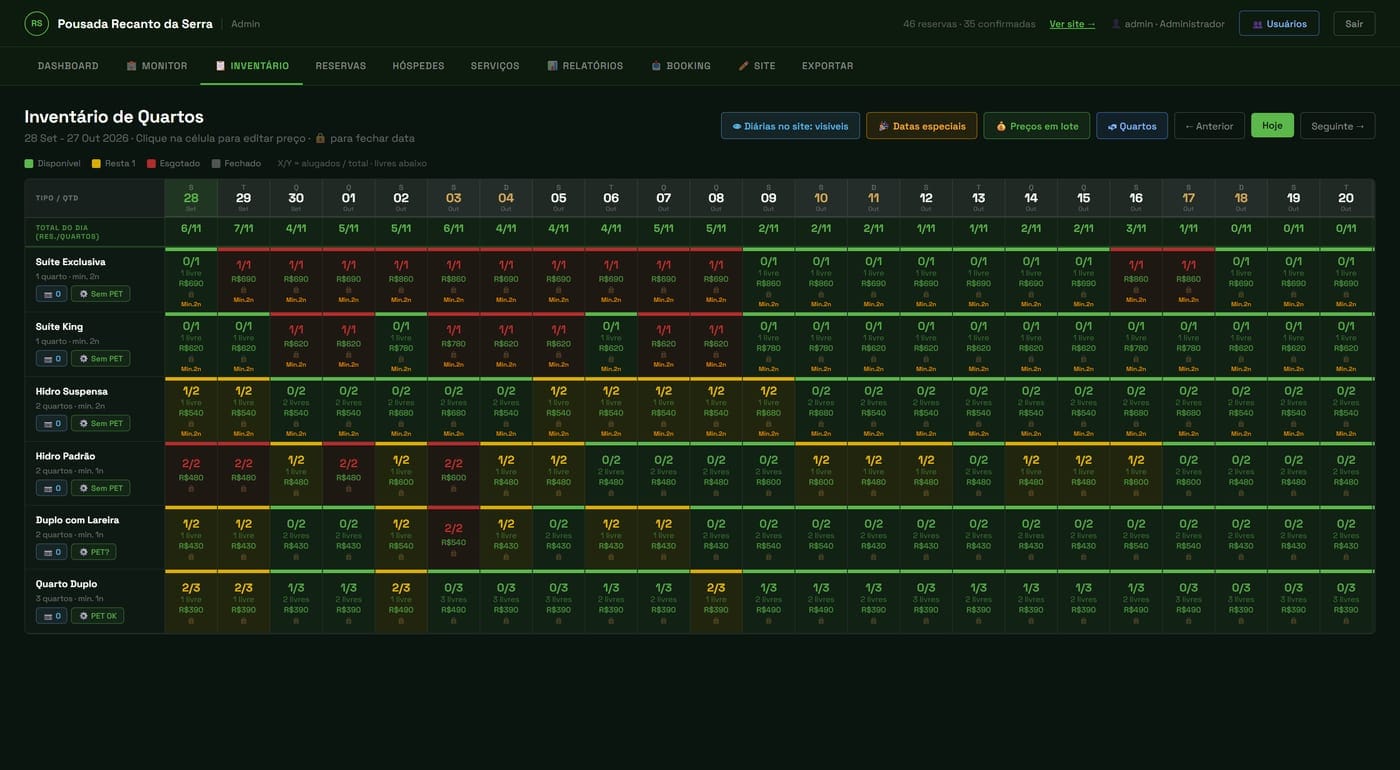This screenshot has width=1400, height=770.
Task: Open the Datas especiais panel
Action: [922, 126]
